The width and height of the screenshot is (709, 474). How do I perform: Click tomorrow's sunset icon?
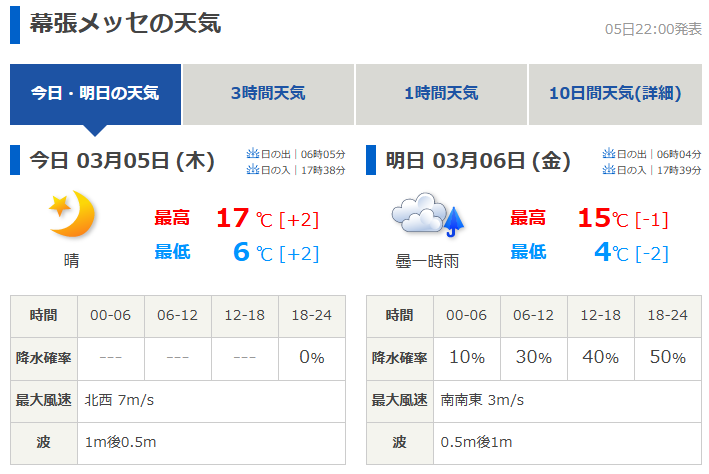tap(608, 170)
